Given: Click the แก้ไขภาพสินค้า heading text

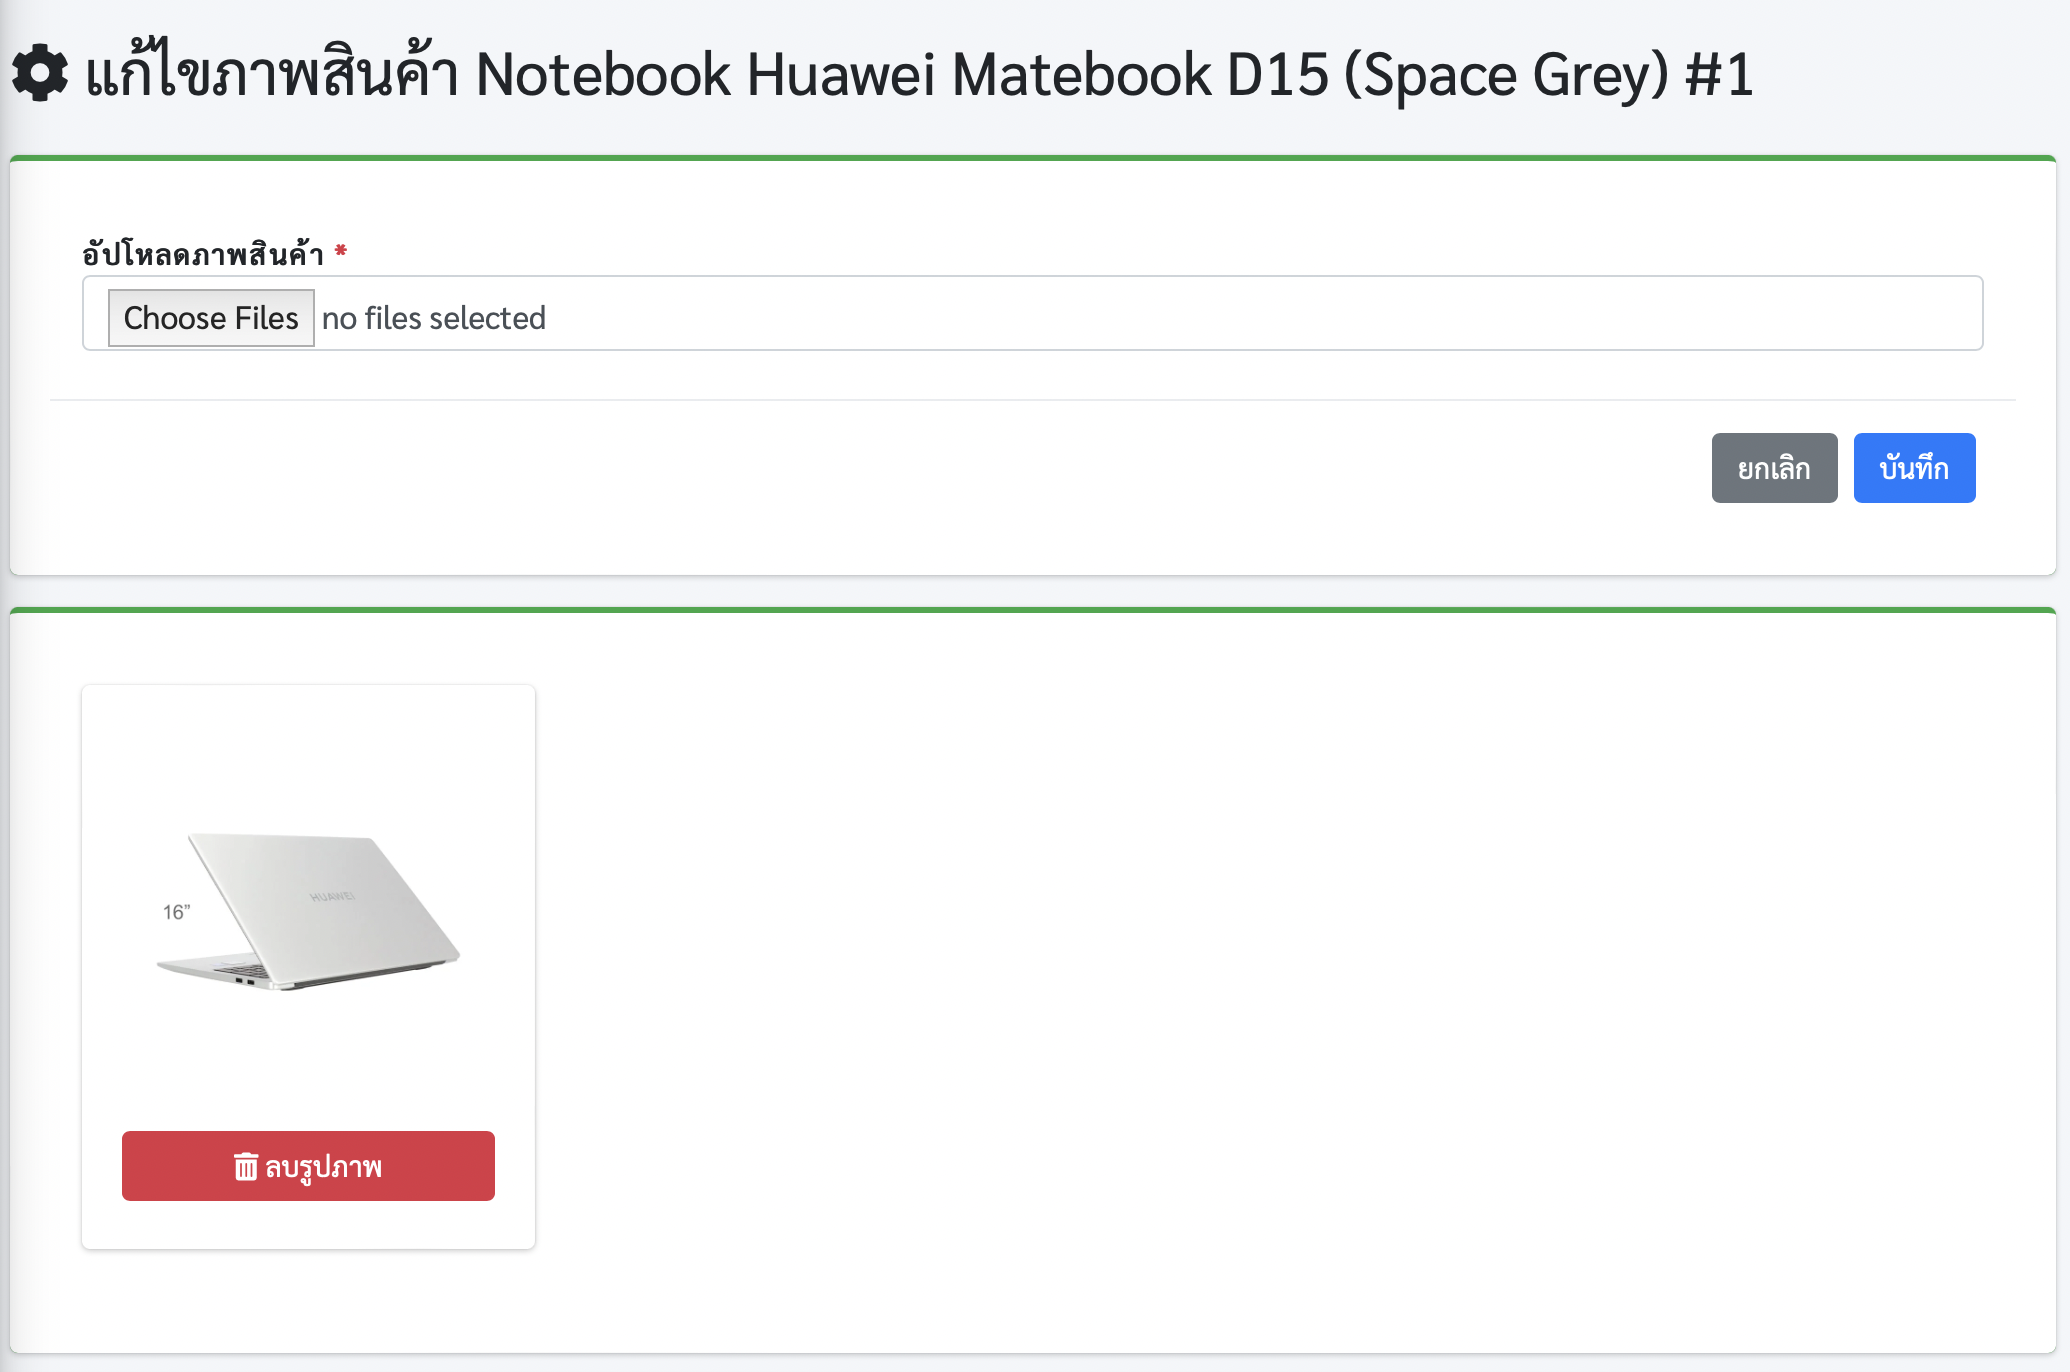Looking at the screenshot, I should pyautogui.click(x=272, y=75).
